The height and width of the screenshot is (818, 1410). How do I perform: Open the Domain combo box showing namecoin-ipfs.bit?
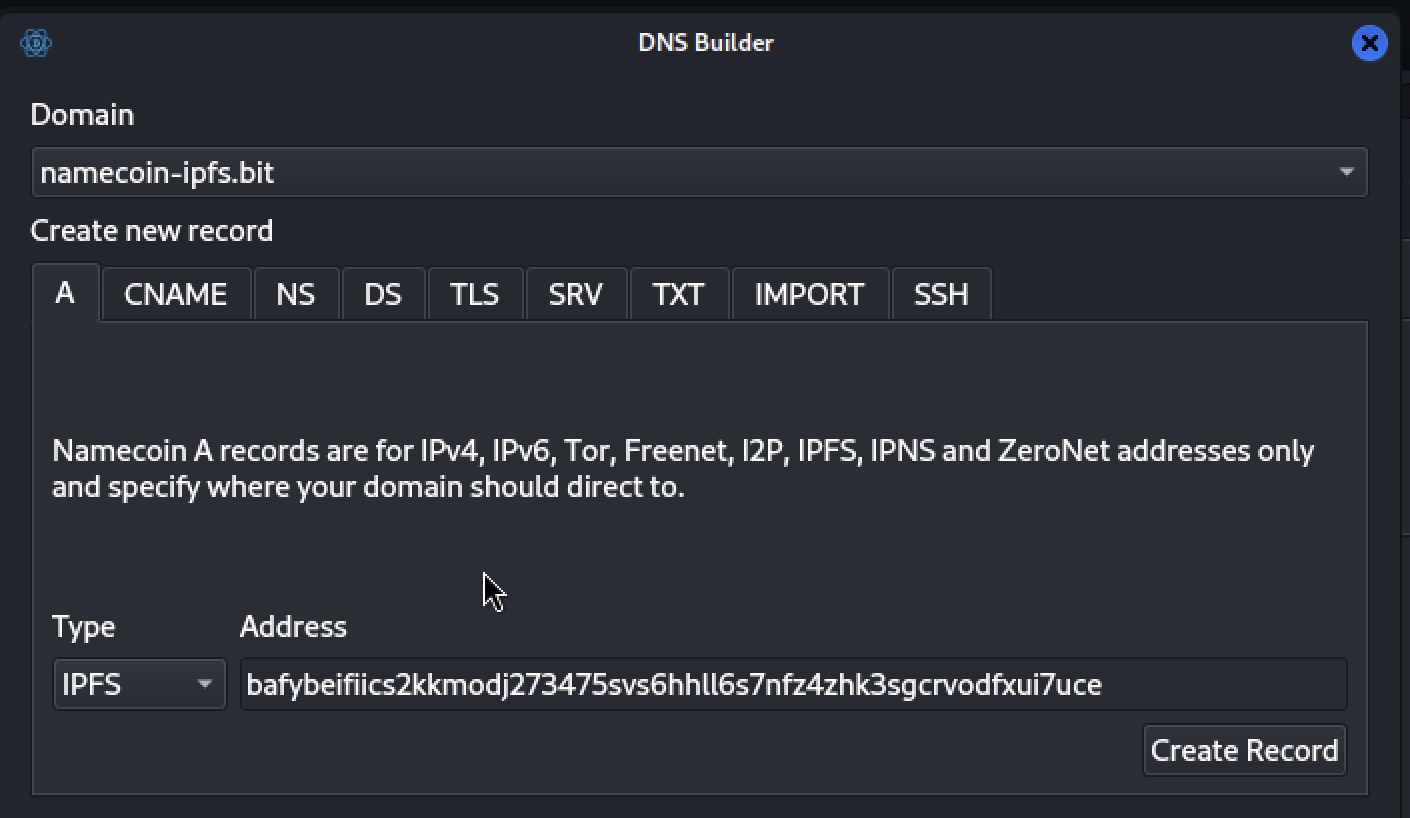(x=680, y=173)
